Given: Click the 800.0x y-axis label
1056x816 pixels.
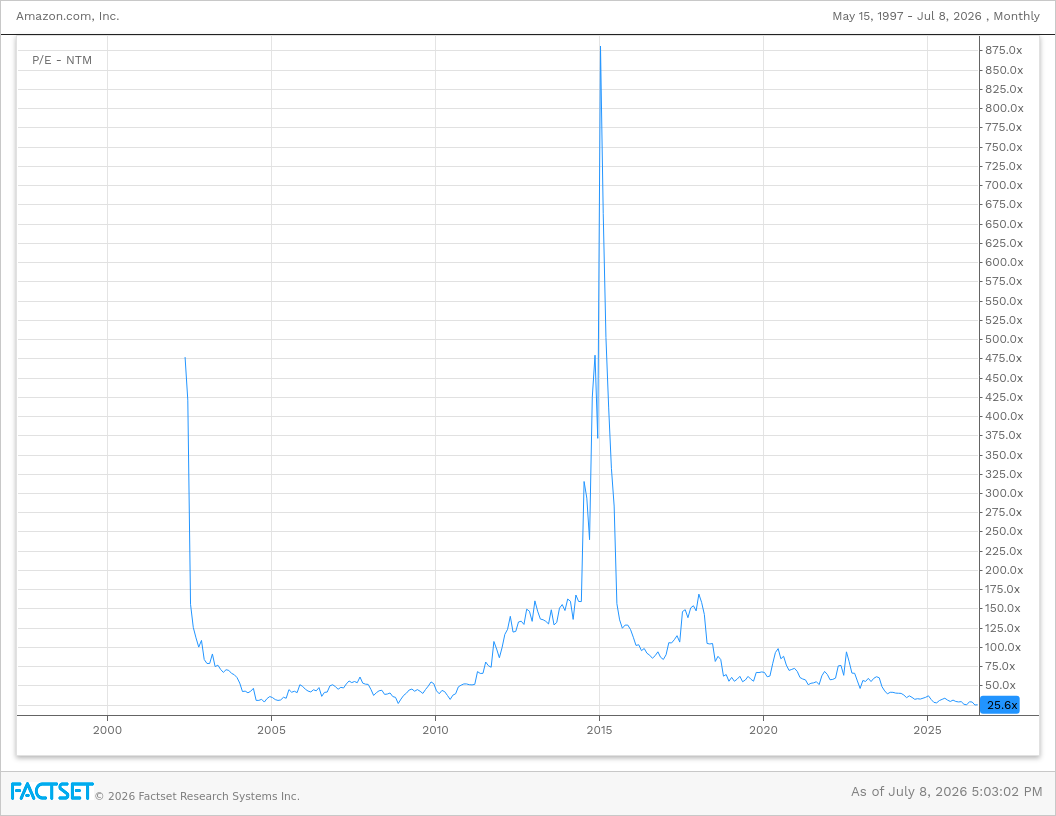Looking at the screenshot, I should pyautogui.click(x=1004, y=108).
